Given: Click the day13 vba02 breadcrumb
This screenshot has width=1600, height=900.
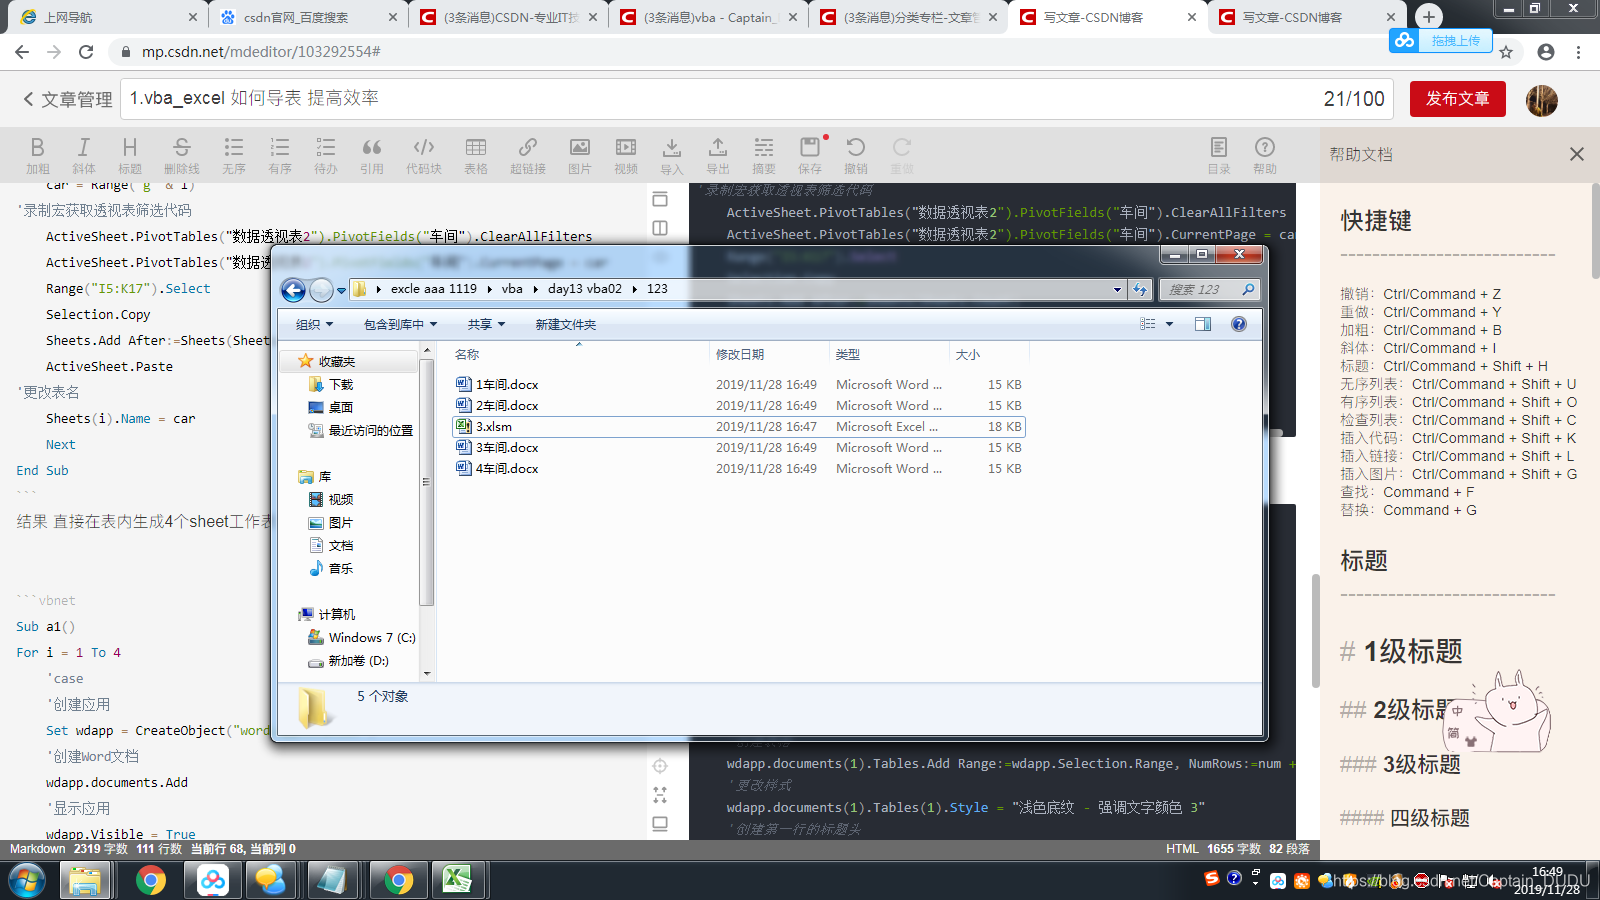Looking at the screenshot, I should coord(585,289).
